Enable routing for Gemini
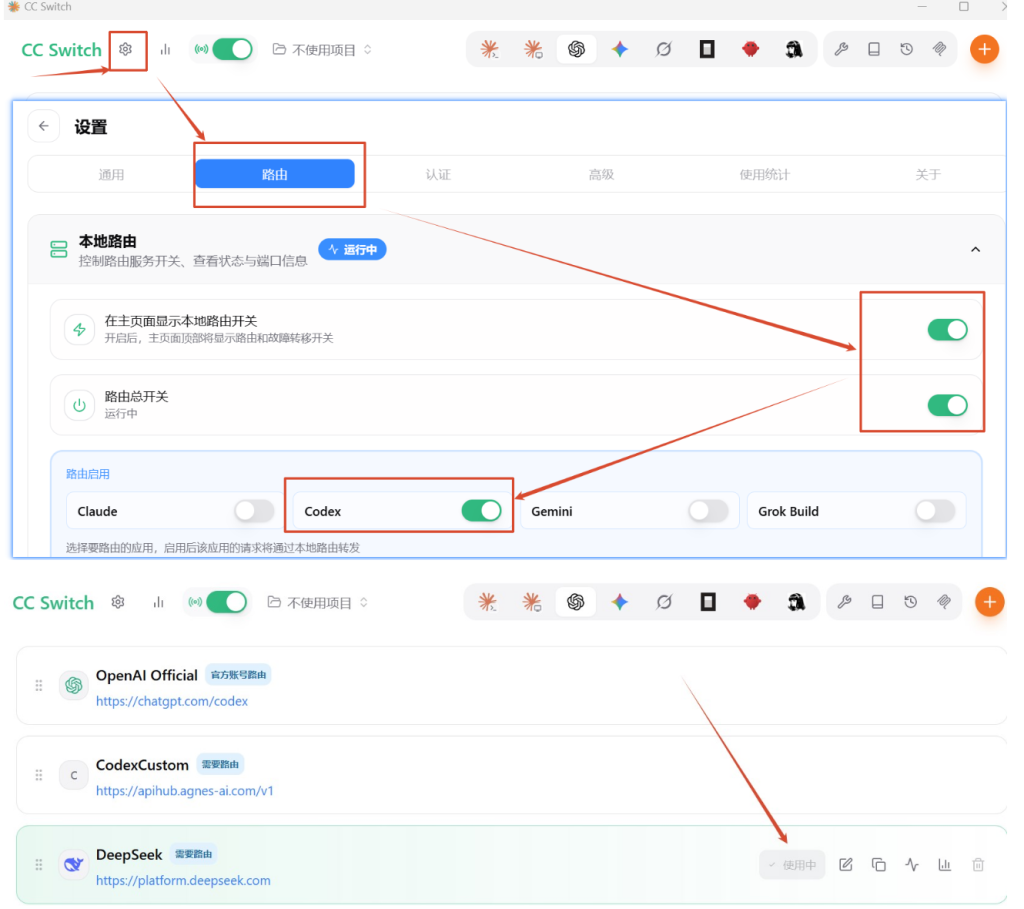Viewport: 1024px width, 909px height. (709, 511)
